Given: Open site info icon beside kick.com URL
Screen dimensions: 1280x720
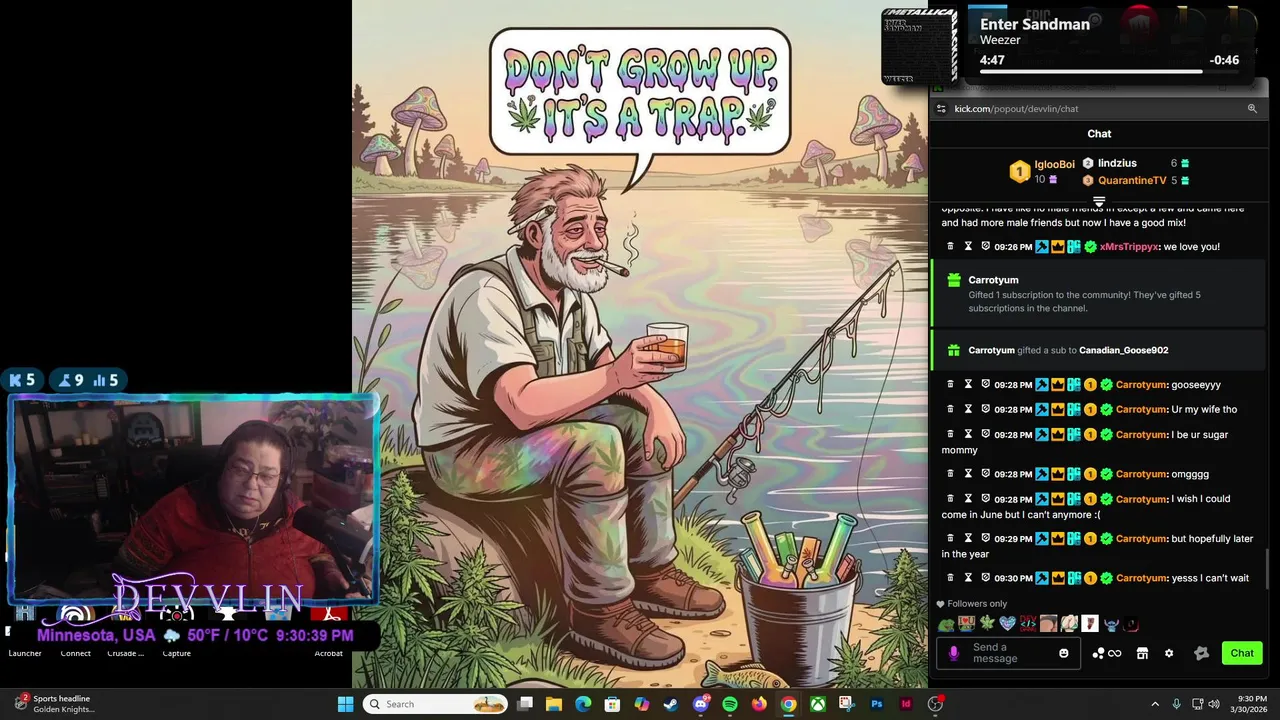Looking at the screenshot, I should (941, 108).
